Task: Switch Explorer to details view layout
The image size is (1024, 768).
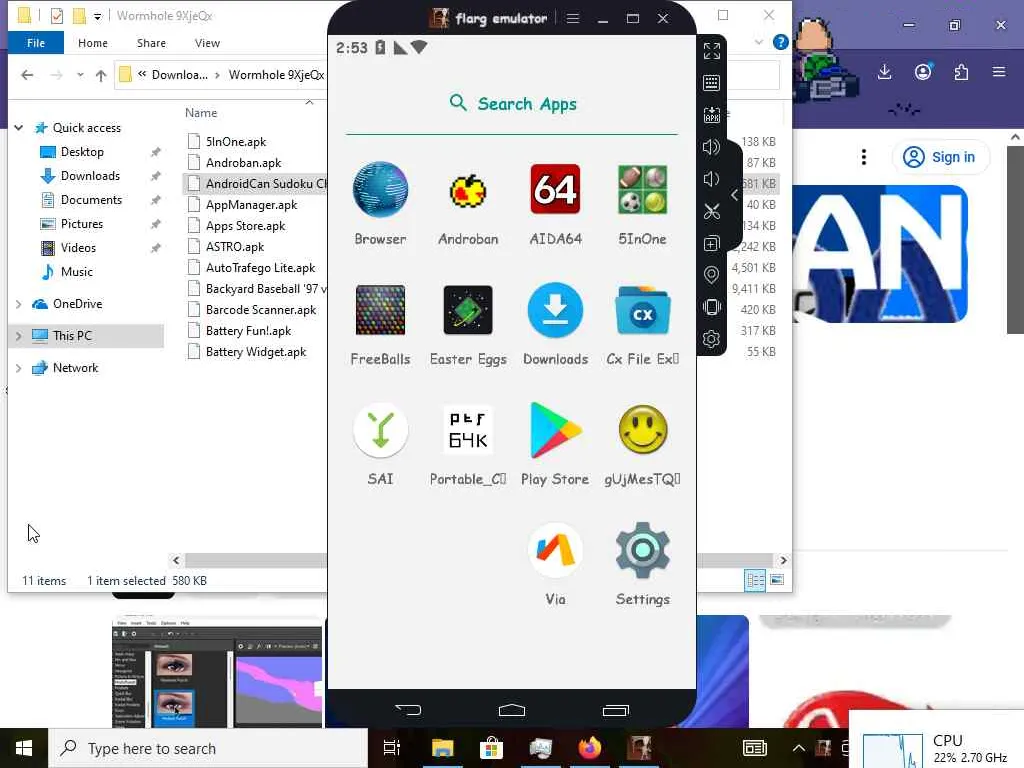Action: tap(755, 580)
